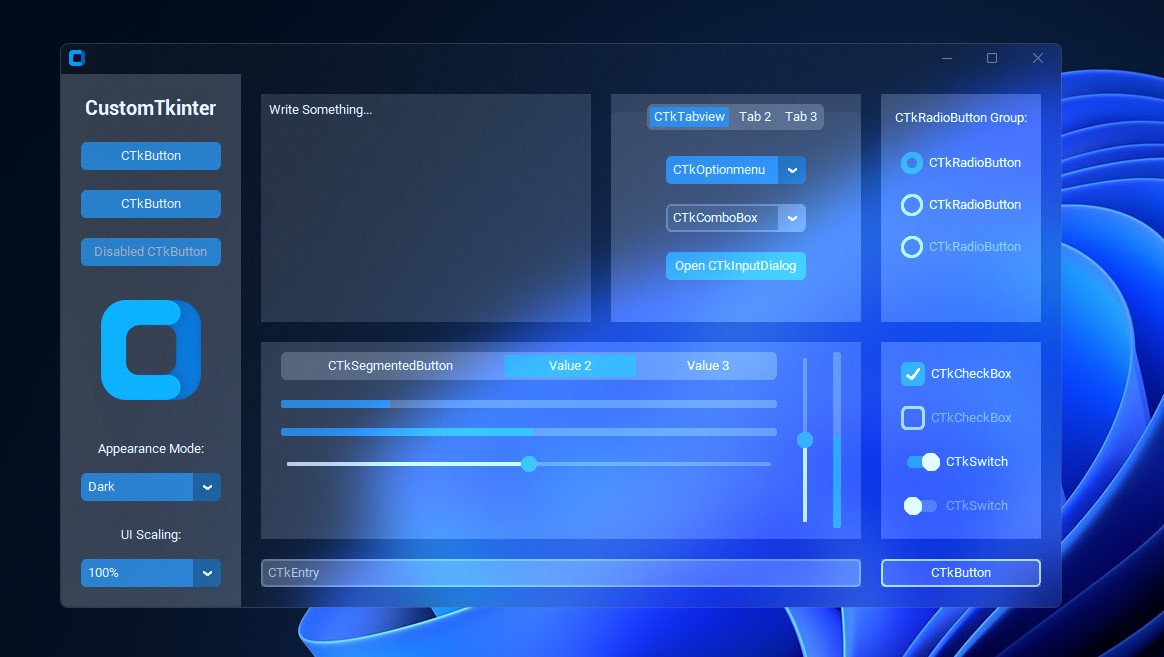1164x657 pixels.
Task: Select the first CTkRadioButton
Action: coord(911,162)
